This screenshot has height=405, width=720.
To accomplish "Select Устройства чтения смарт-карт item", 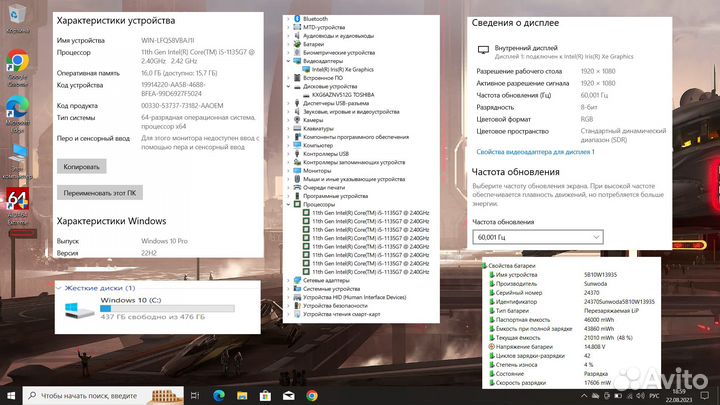I will [x=342, y=314].
